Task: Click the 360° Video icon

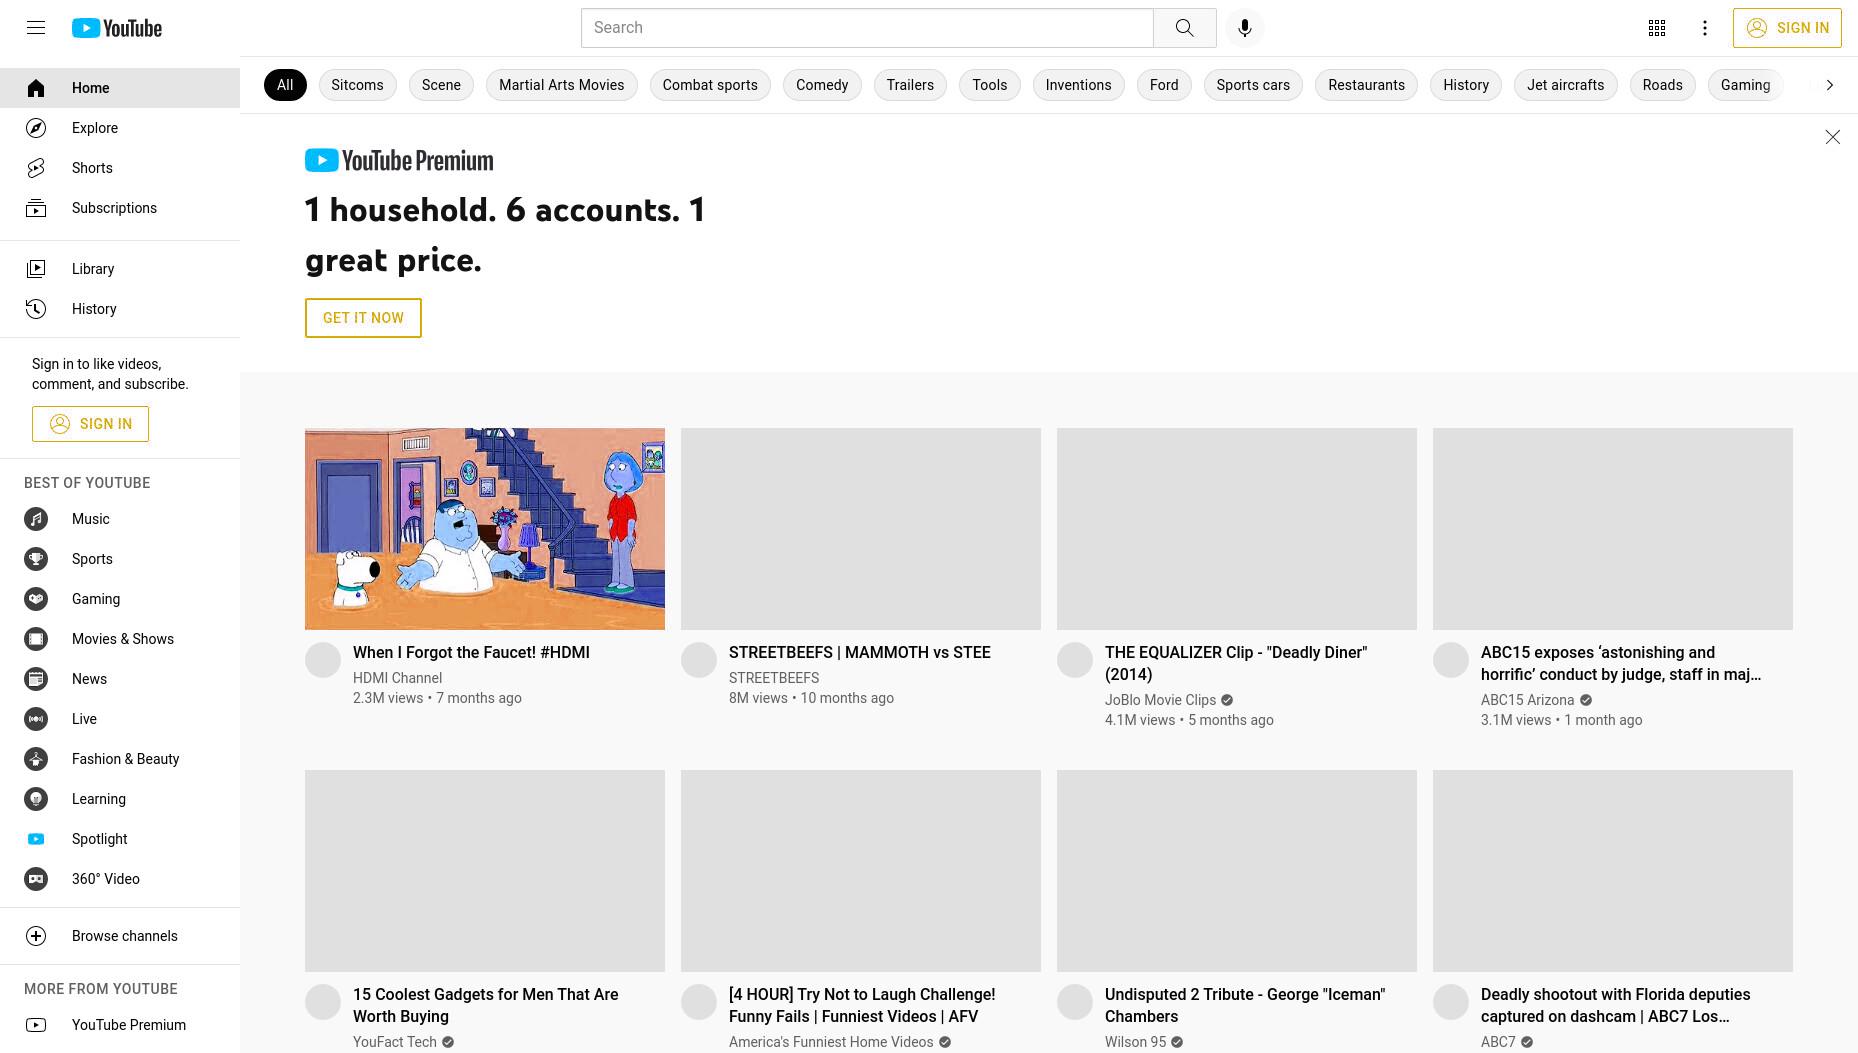Action: [36, 879]
